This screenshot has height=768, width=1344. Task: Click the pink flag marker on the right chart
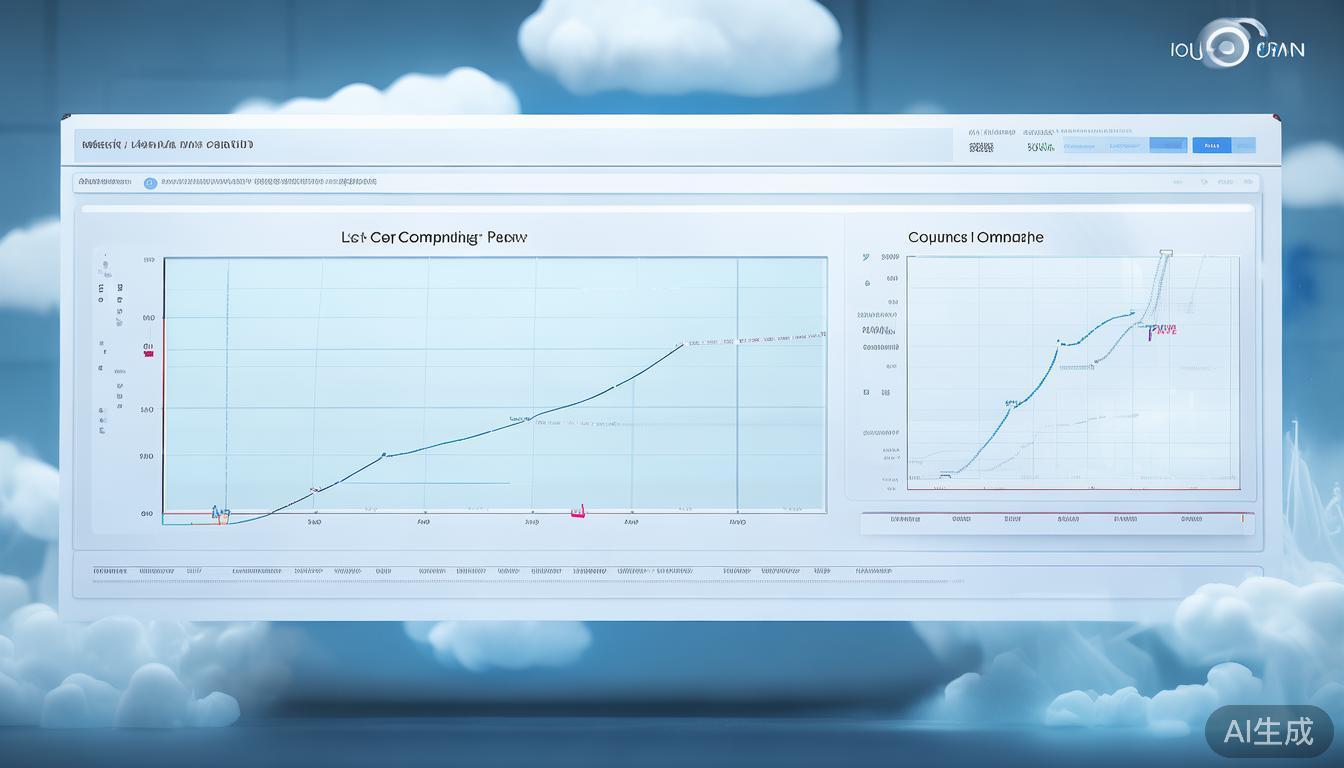pos(1161,331)
